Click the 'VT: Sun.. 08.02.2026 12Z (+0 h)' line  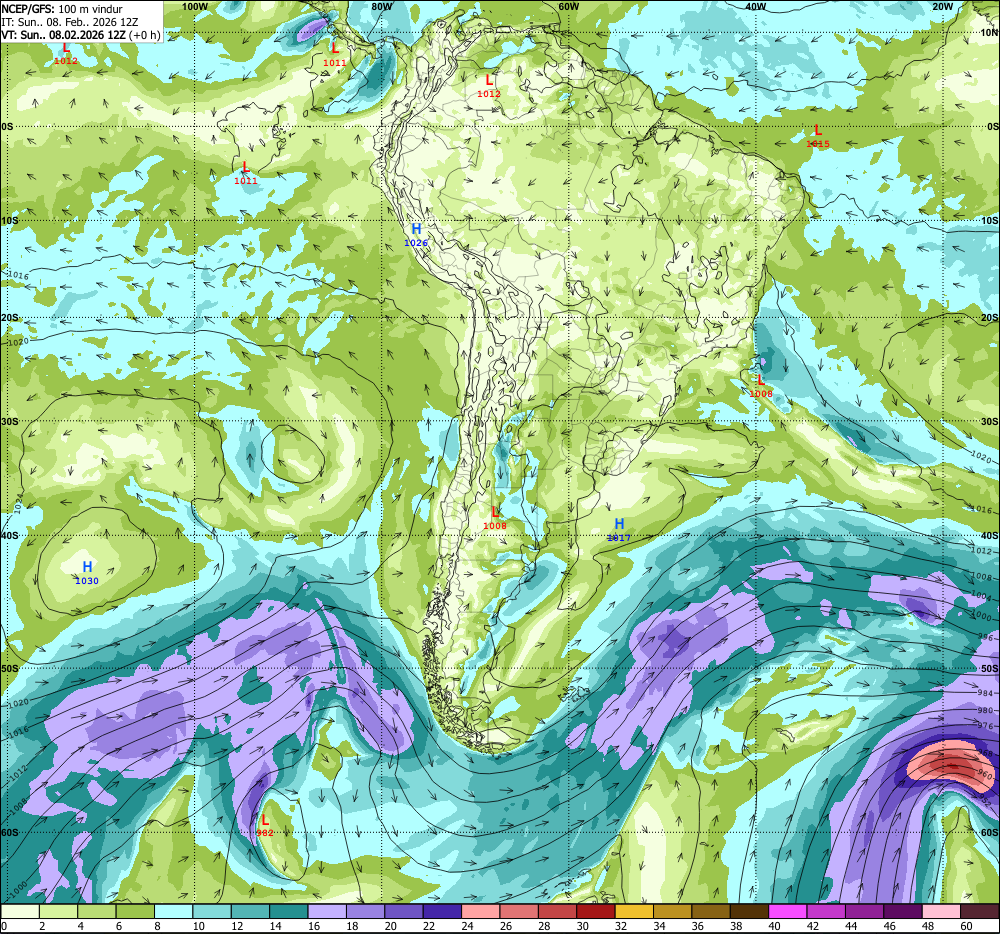pyautogui.click(x=80, y=34)
